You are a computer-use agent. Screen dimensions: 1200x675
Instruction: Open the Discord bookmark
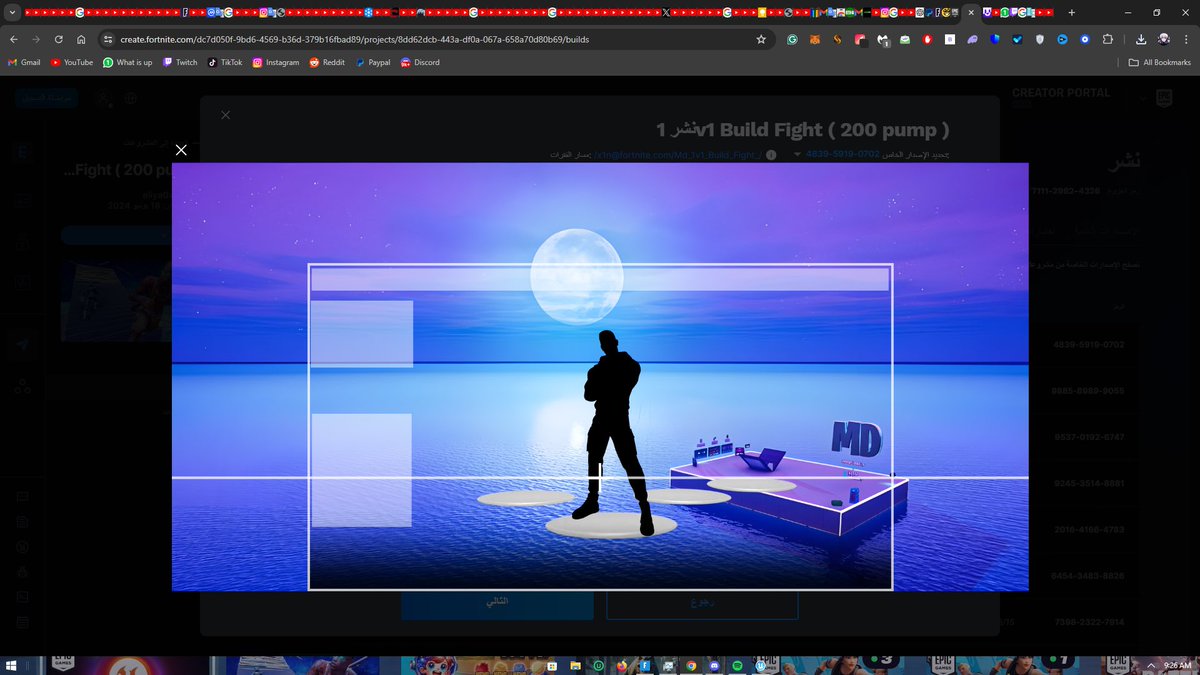click(420, 62)
